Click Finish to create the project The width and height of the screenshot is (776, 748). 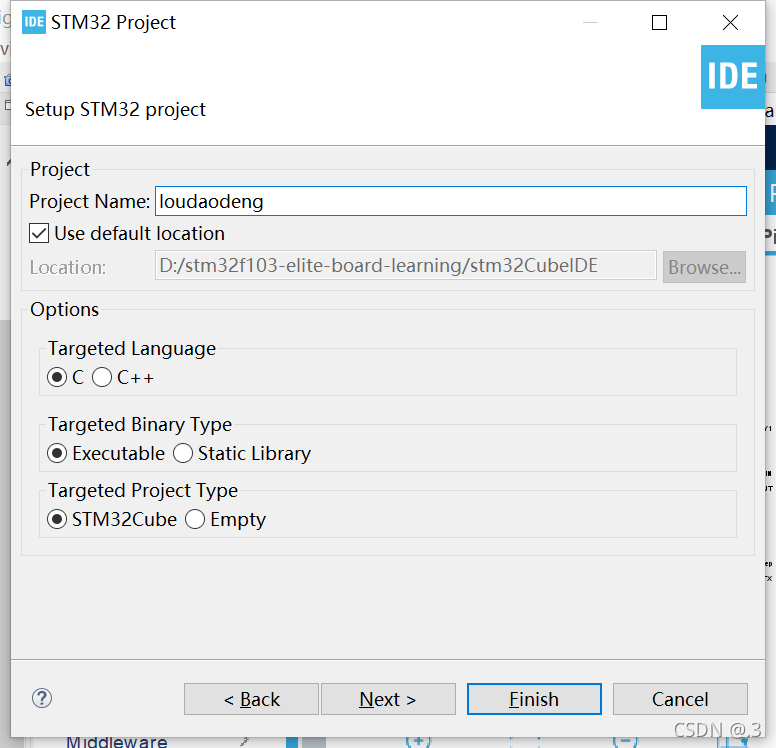click(x=534, y=699)
